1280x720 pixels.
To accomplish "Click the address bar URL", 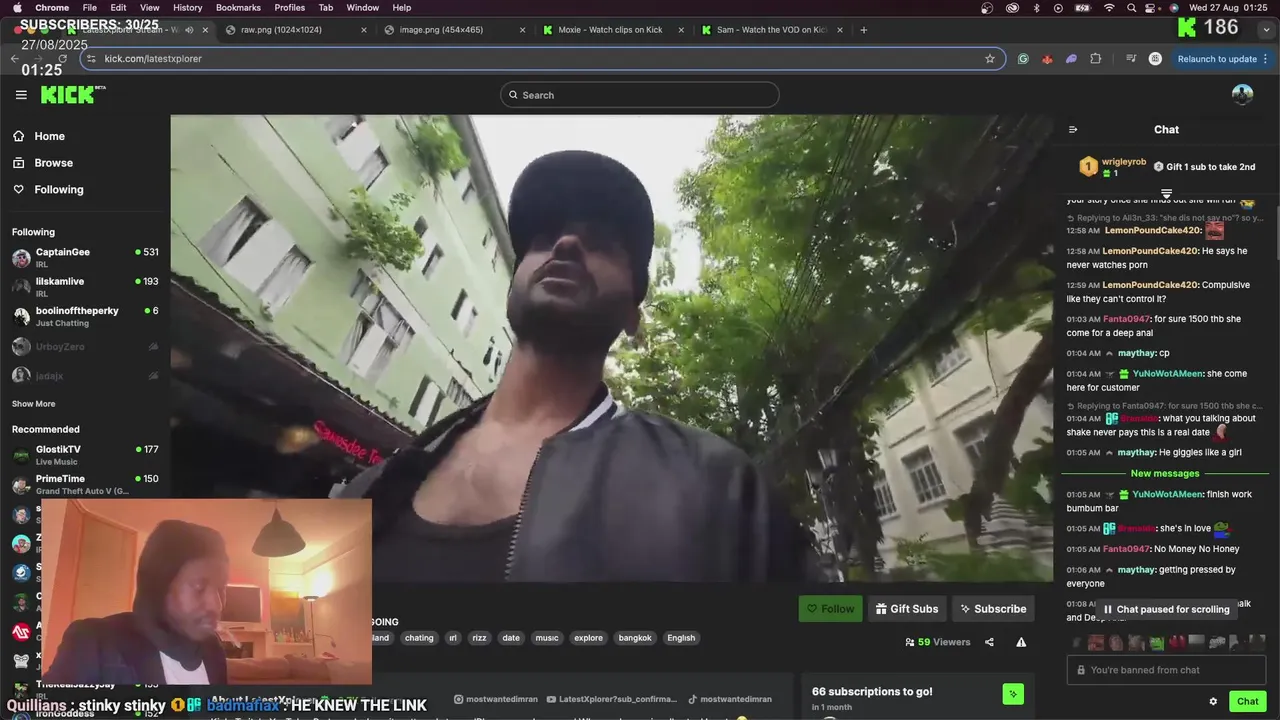I will [x=153, y=59].
